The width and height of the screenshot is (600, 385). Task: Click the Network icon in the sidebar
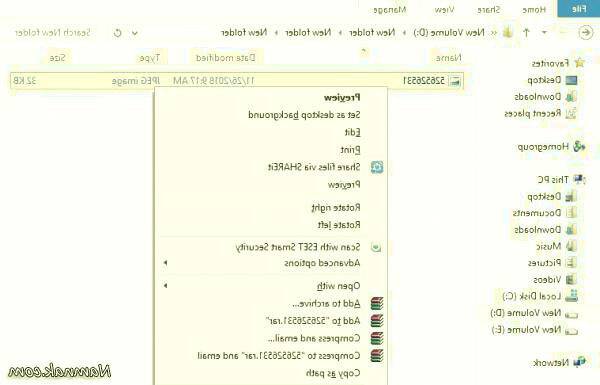click(579, 362)
